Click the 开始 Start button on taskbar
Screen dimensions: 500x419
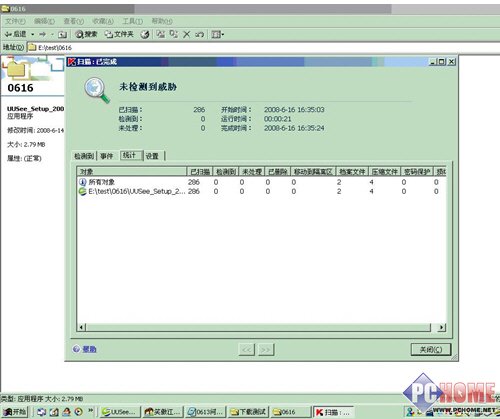[x=15, y=412]
